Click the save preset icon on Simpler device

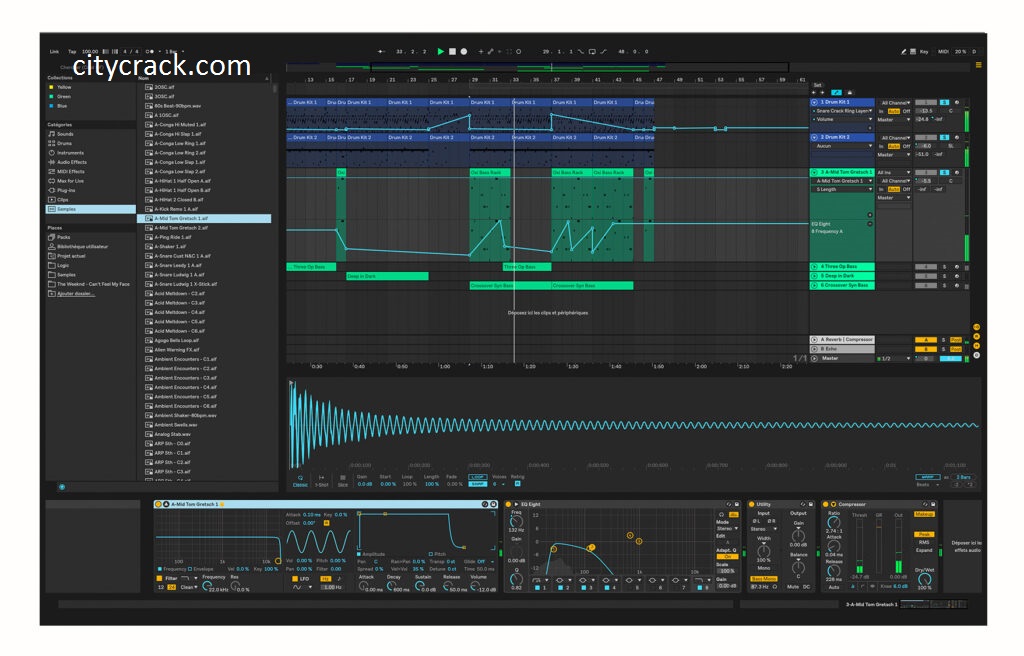click(x=494, y=504)
